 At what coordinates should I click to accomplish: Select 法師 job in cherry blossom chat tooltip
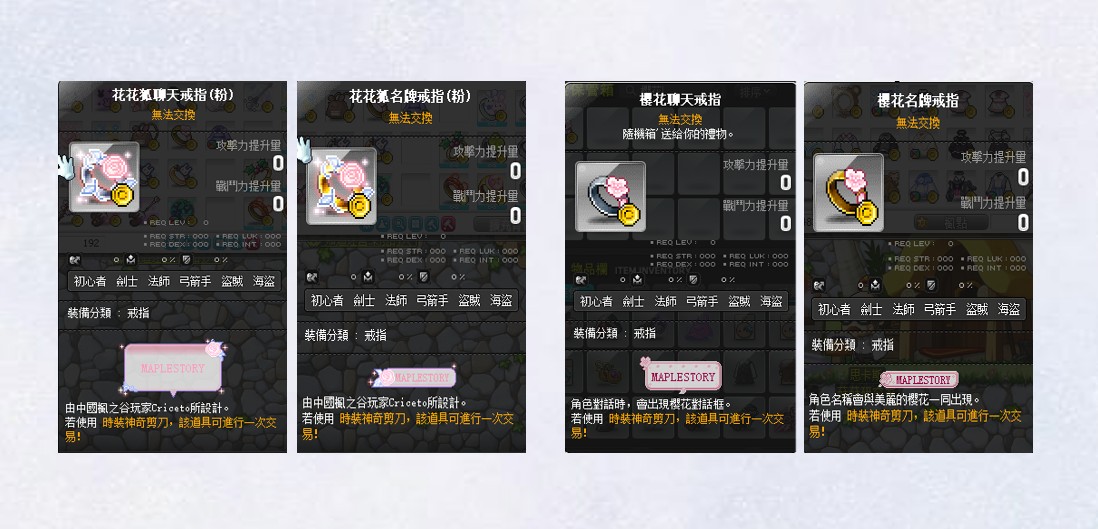665,301
